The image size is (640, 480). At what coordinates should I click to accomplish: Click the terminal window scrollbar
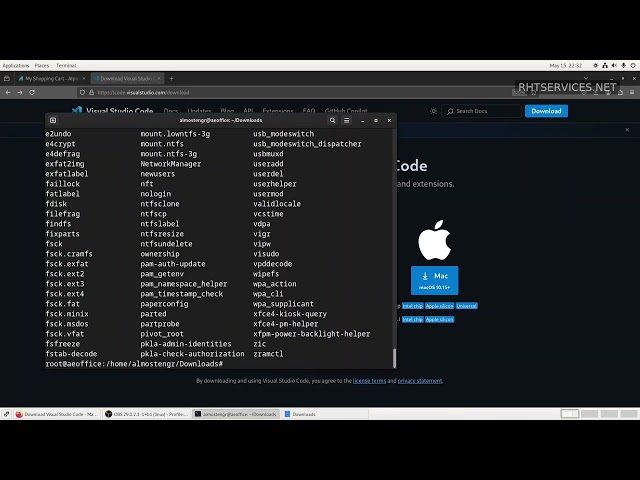click(x=394, y=358)
